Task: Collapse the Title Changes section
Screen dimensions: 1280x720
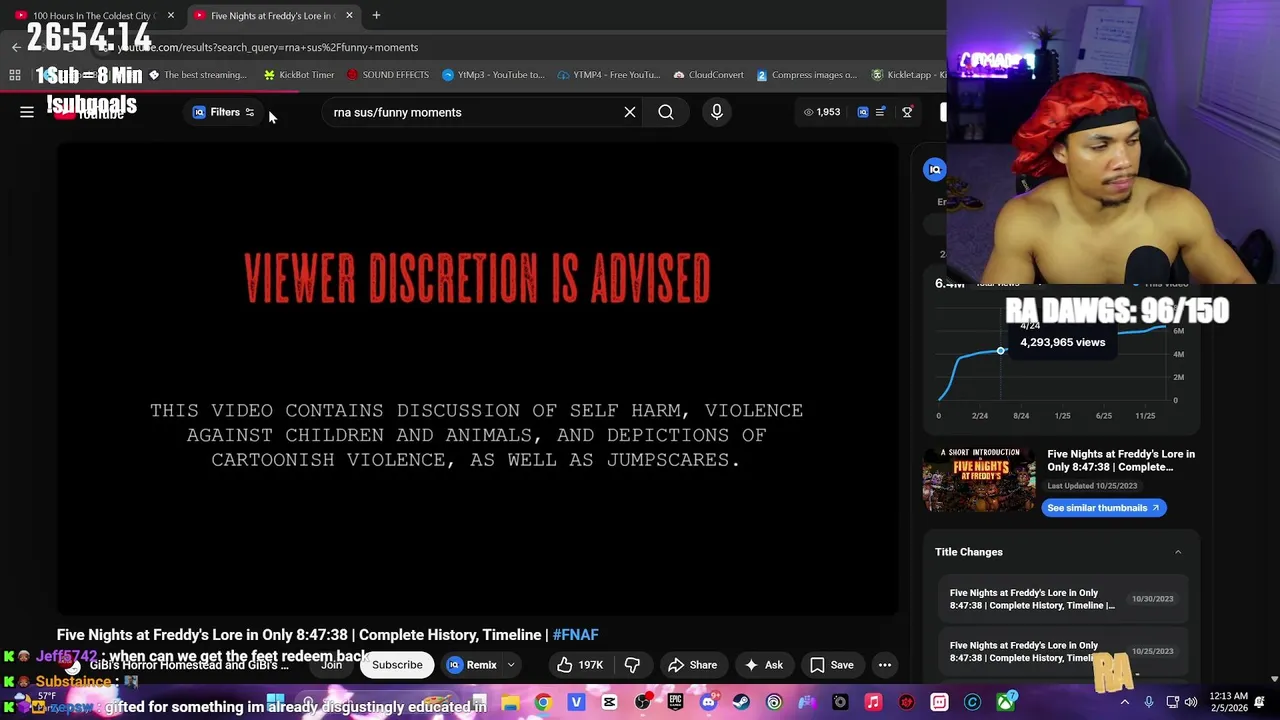Action: coord(1178,552)
